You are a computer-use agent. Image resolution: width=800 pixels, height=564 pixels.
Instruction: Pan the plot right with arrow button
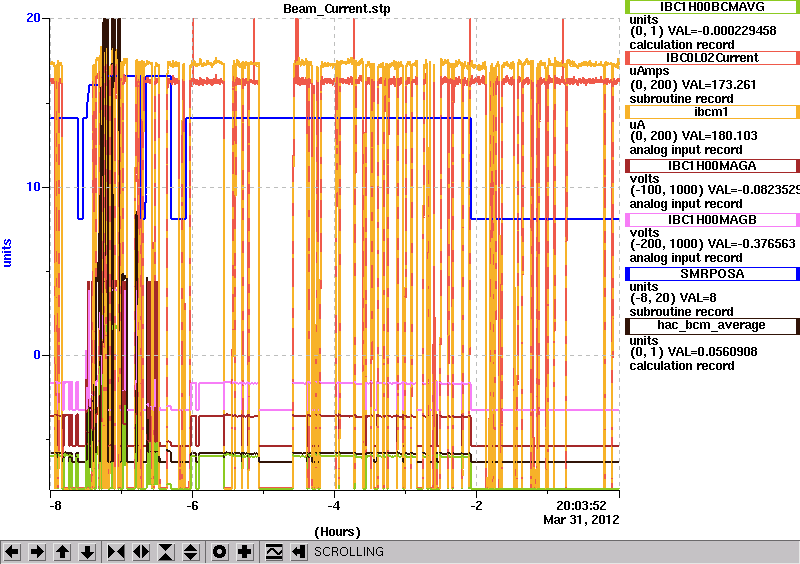pos(37,552)
